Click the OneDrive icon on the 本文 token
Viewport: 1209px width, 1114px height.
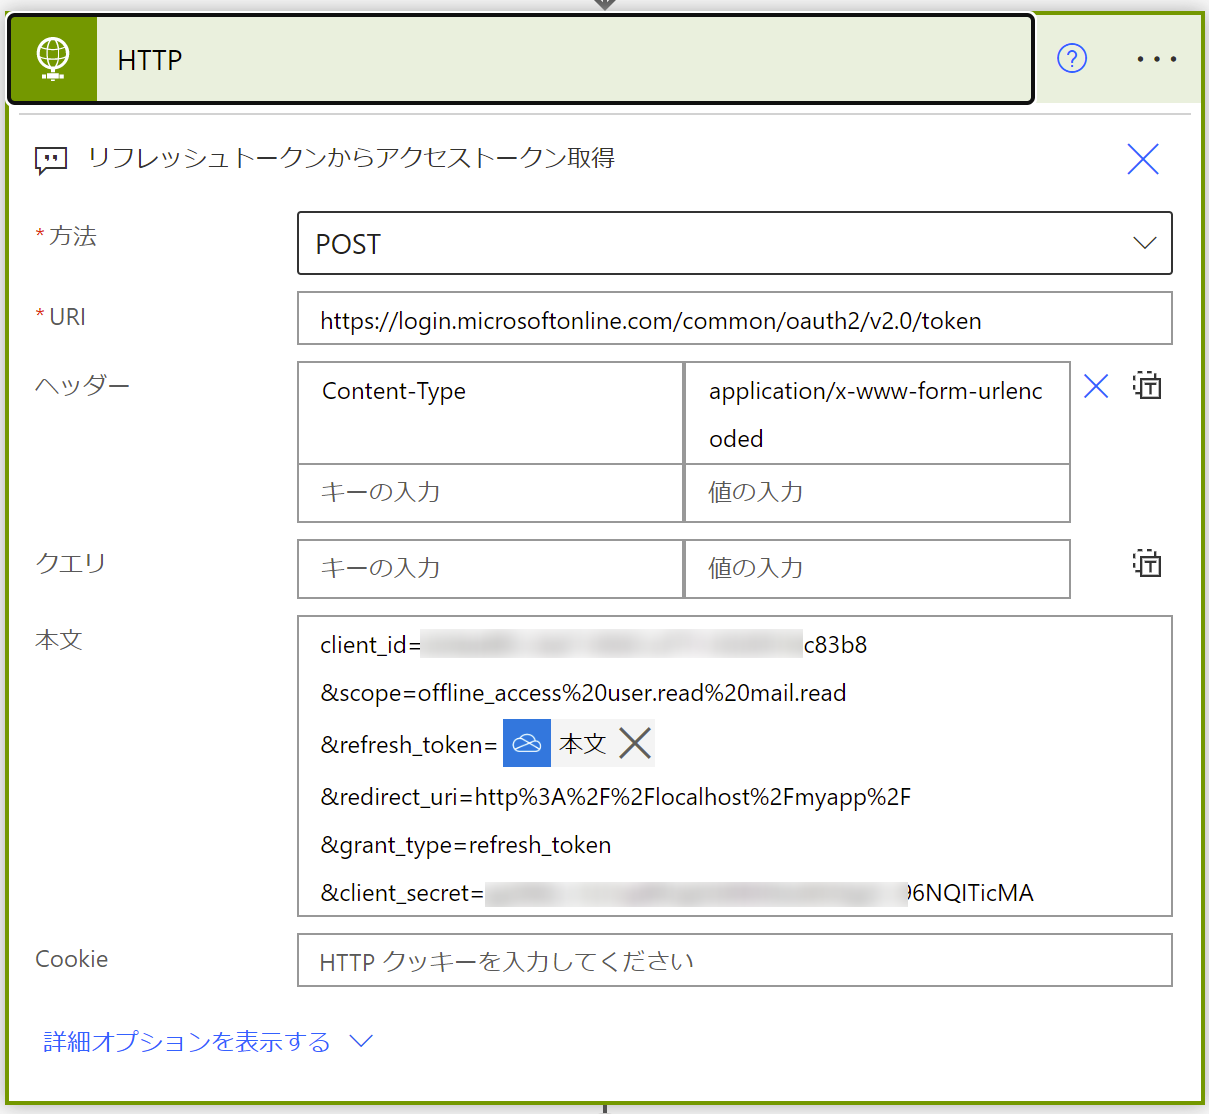tap(527, 743)
